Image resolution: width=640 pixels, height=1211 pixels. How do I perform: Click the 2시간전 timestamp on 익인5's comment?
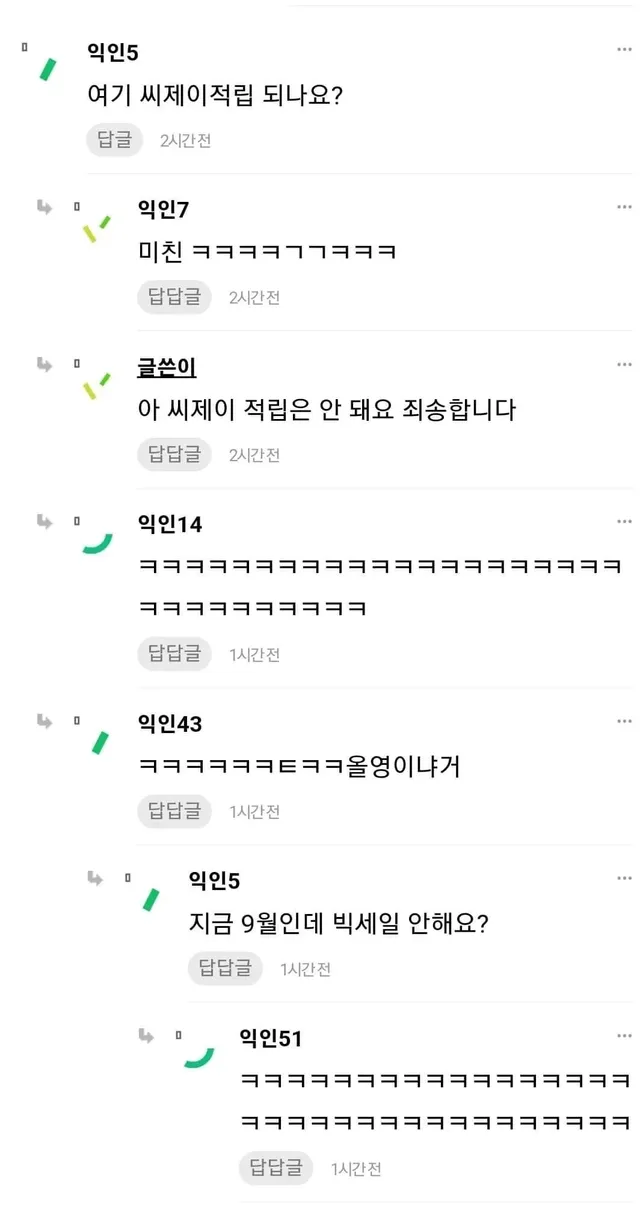(185, 141)
